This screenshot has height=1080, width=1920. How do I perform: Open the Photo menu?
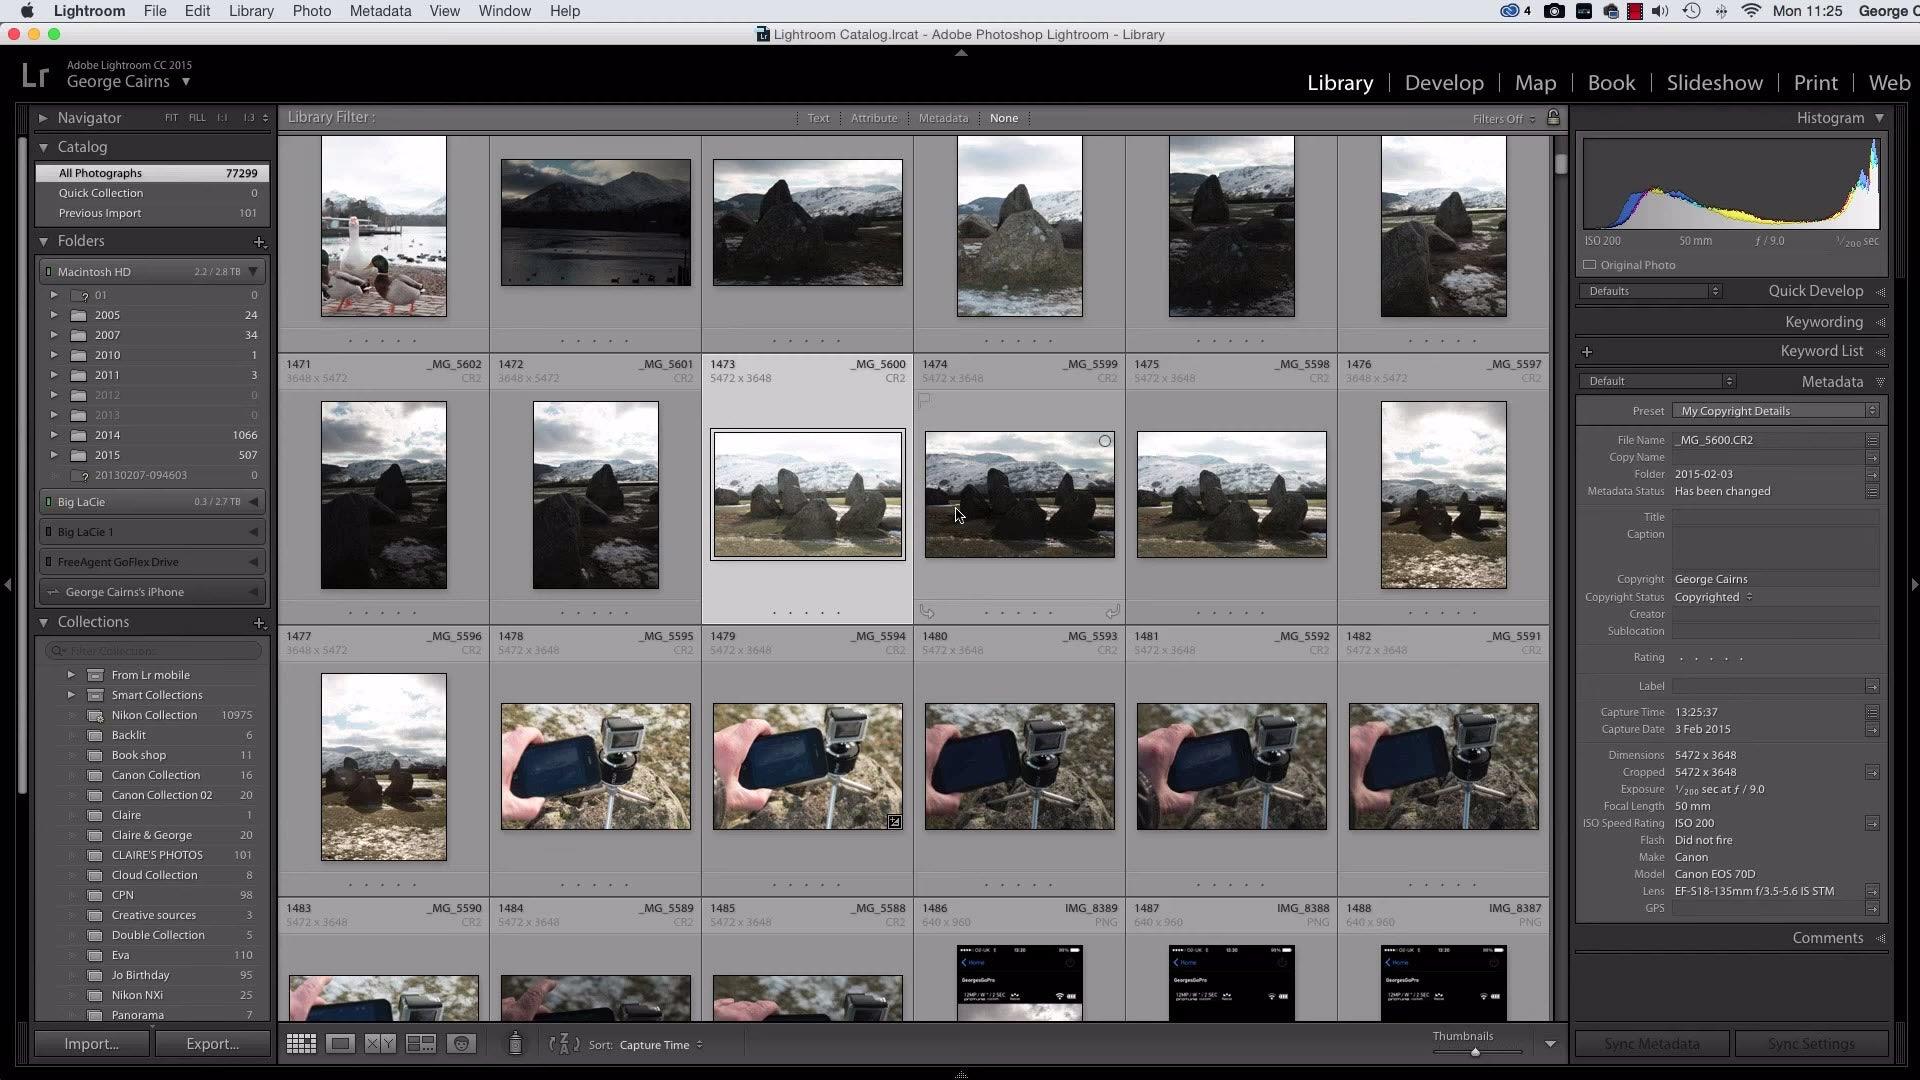[x=311, y=11]
